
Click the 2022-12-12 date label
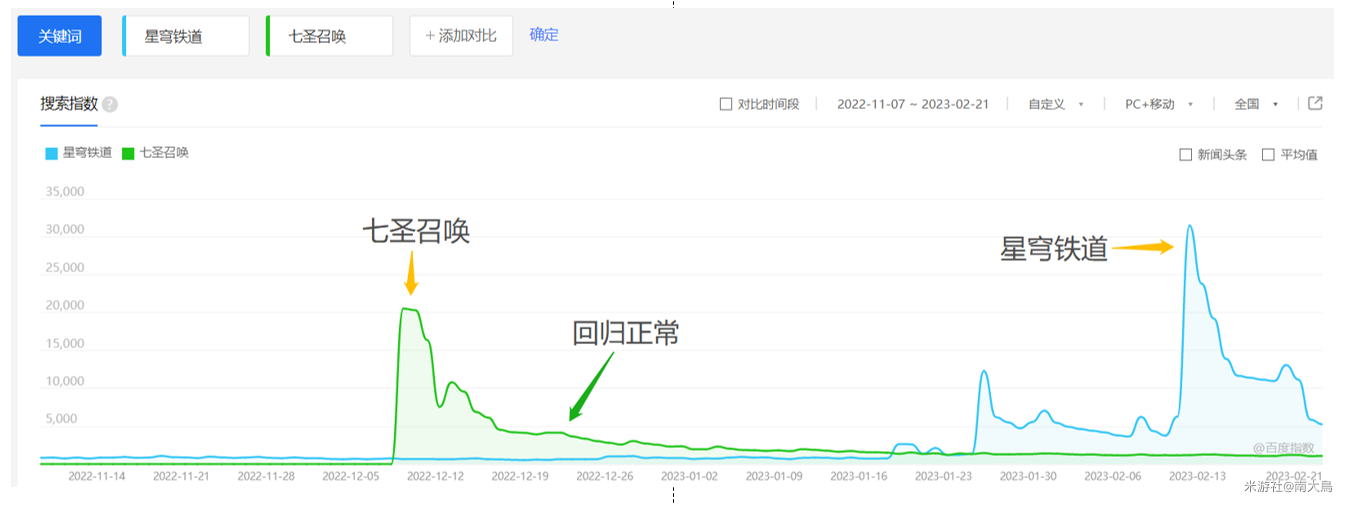pos(435,476)
